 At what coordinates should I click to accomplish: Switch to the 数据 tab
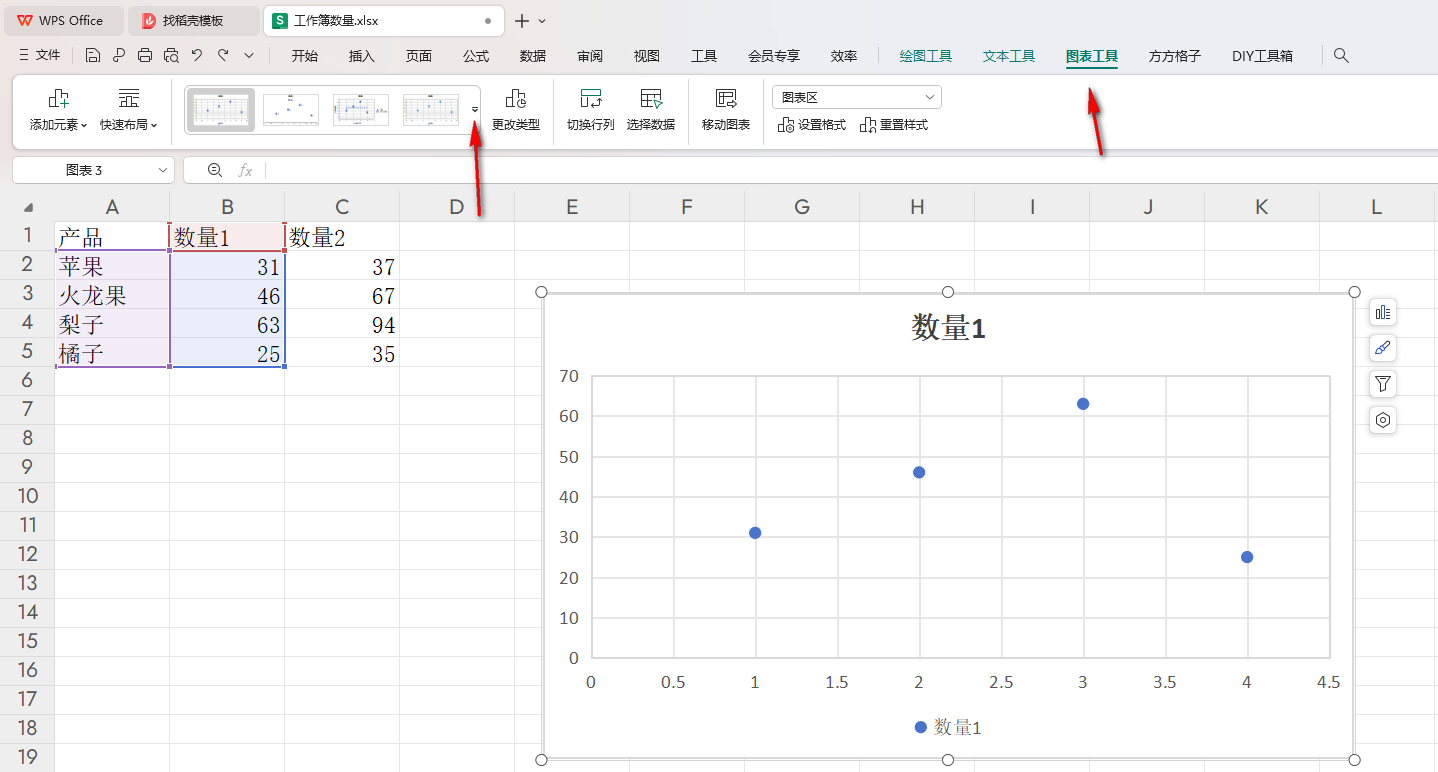click(533, 56)
